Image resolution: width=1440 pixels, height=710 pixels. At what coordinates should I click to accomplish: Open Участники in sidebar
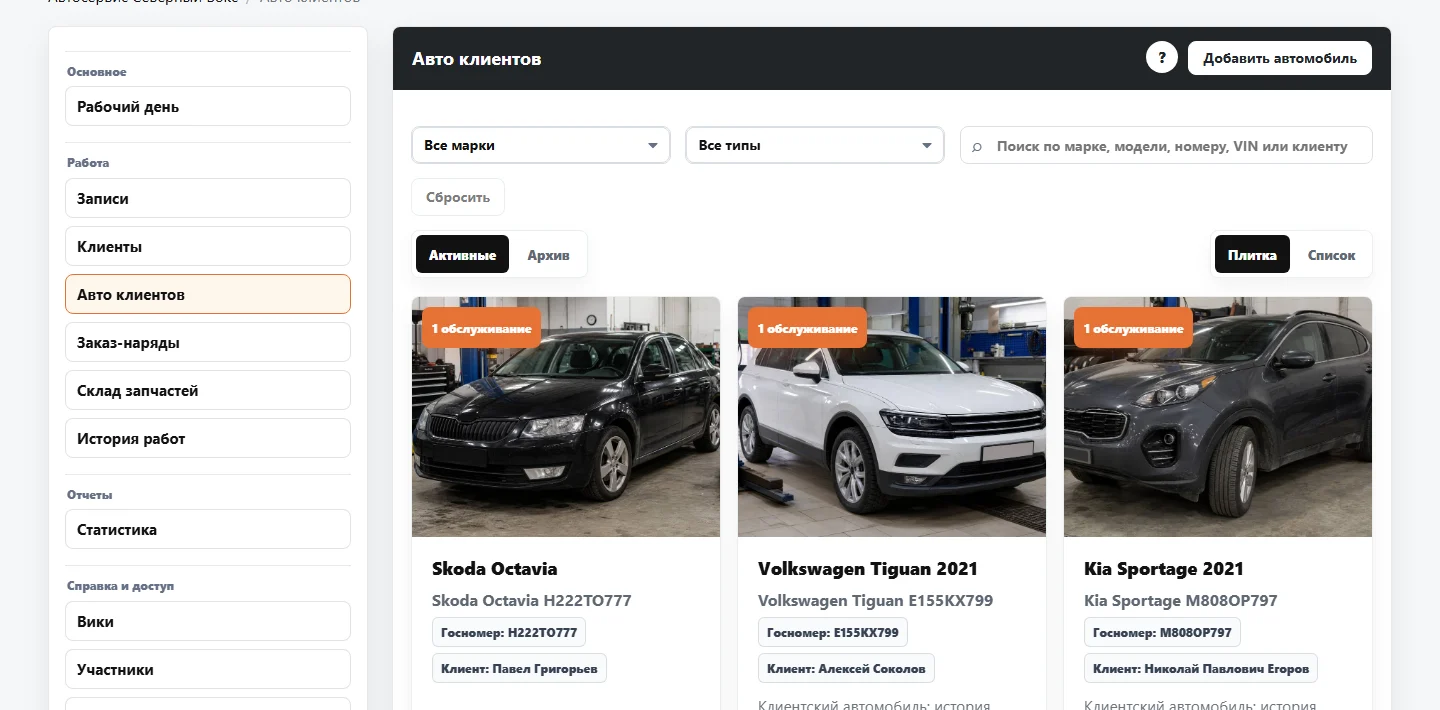pyautogui.click(x=208, y=669)
